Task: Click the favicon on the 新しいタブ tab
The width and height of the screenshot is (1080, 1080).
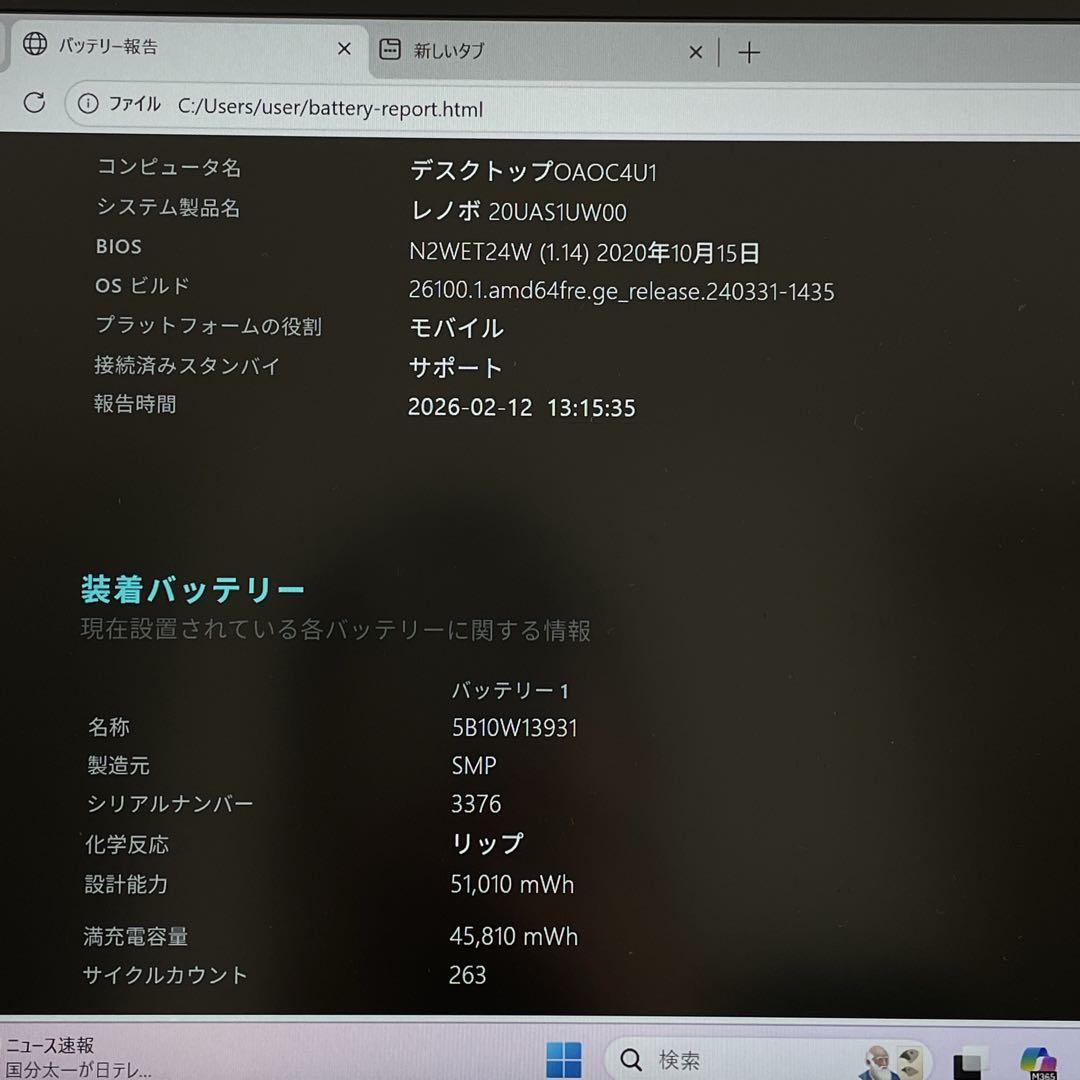Action: click(389, 48)
